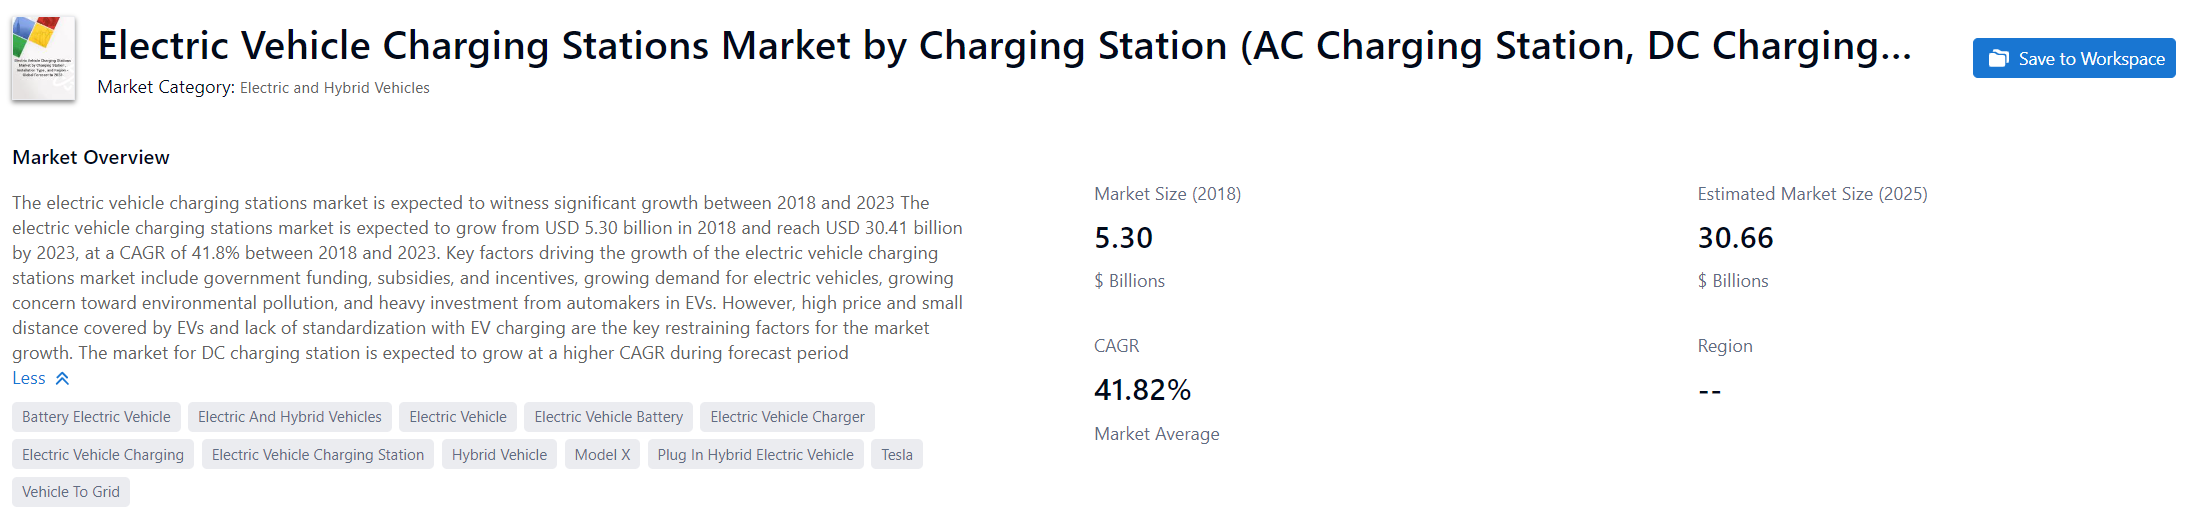Select the Battery Electric Vehicle tag
The image size is (2186, 523).
click(x=96, y=417)
